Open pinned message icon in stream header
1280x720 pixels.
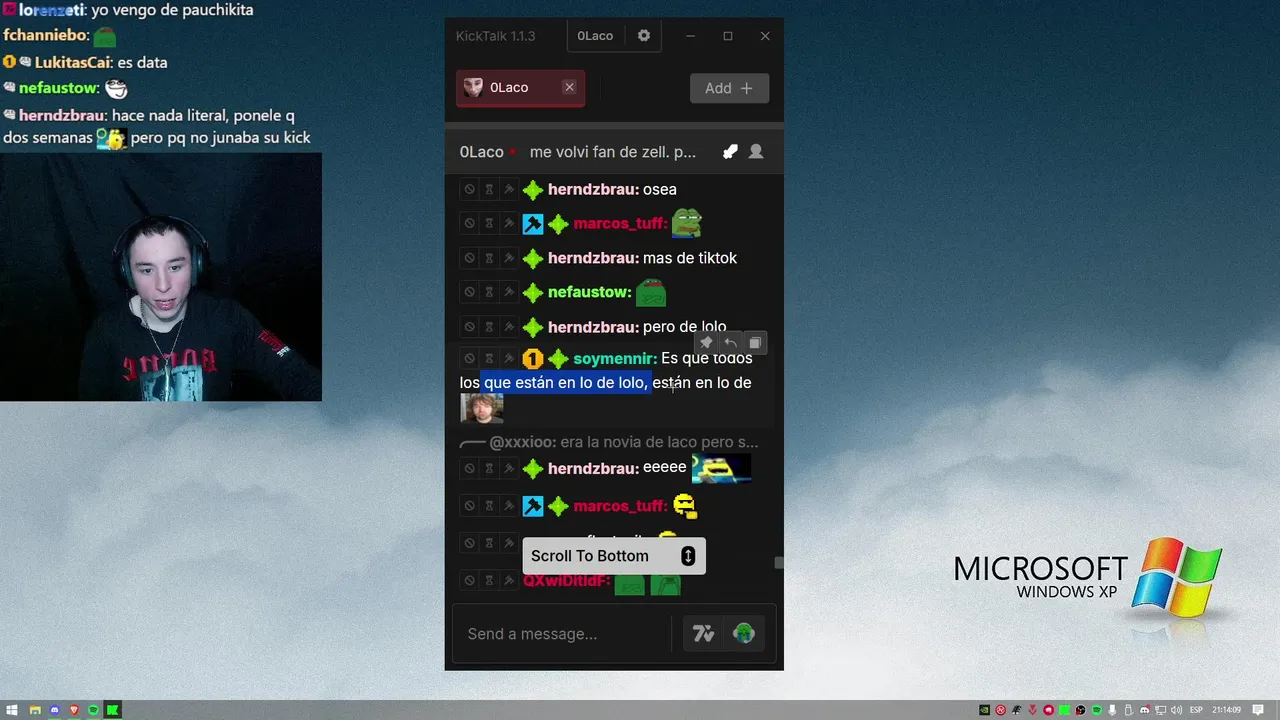point(731,152)
